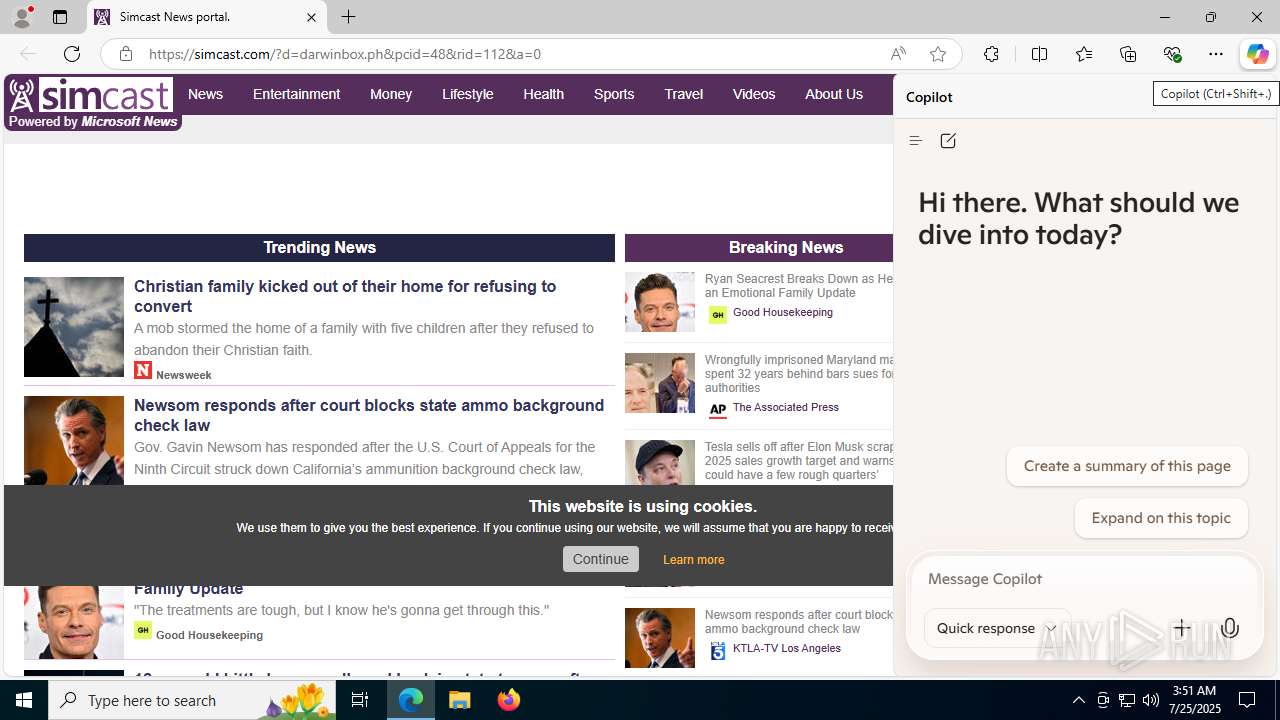
Task: Open the News menu item
Action: point(205,94)
